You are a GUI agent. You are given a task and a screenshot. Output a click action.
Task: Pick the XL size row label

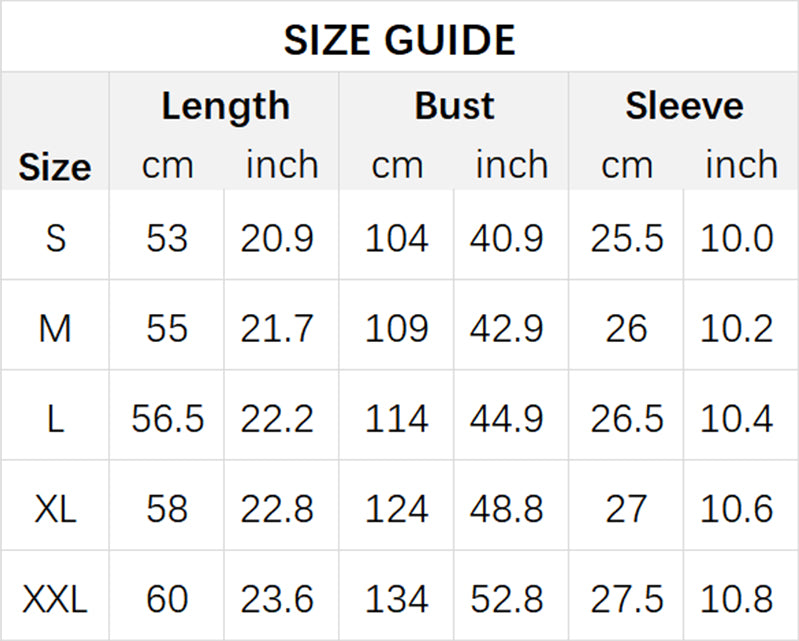pyautogui.click(x=55, y=509)
